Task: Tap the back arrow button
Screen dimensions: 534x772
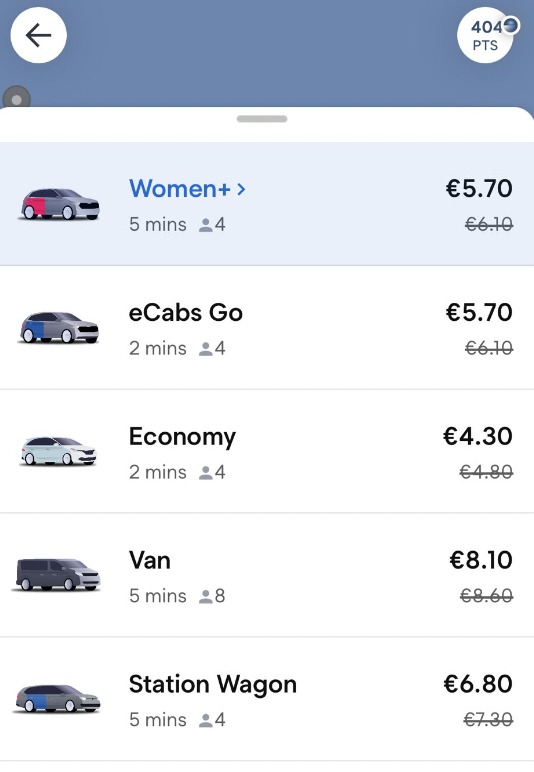Action: click(38, 35)
